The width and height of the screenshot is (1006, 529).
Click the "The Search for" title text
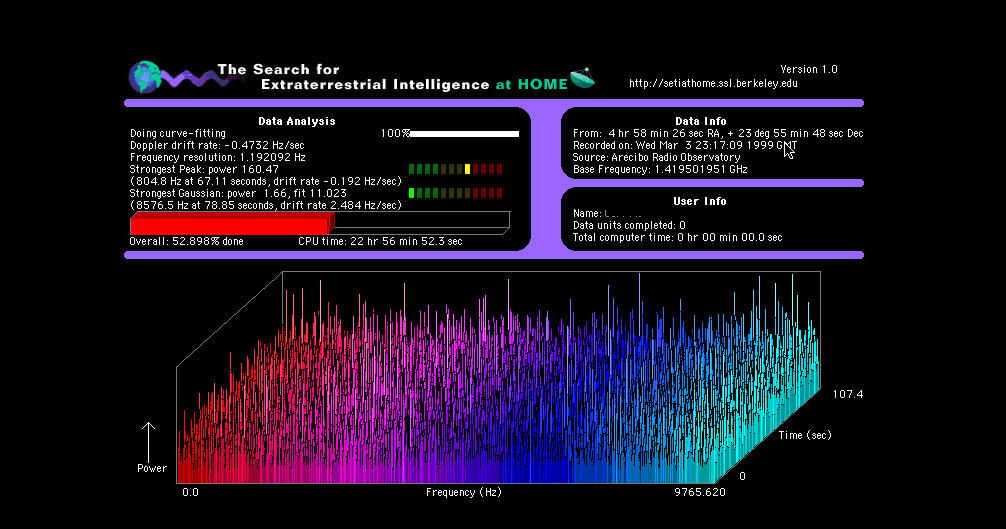pyautogui.click(x=278, y=69)
